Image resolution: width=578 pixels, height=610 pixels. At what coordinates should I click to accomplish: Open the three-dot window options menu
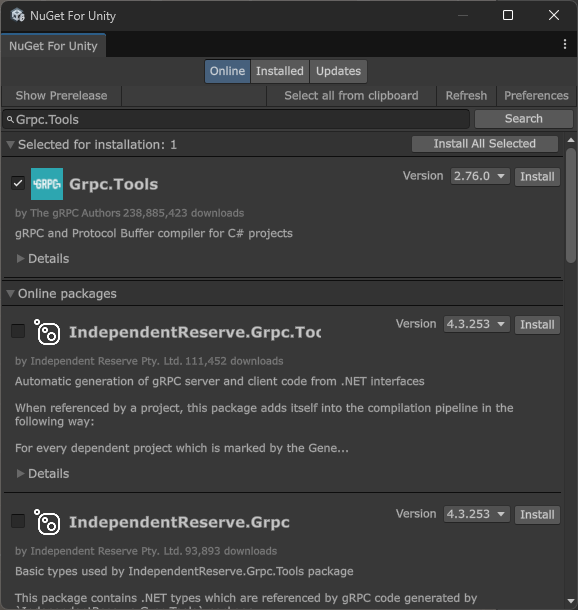point(565,44)
